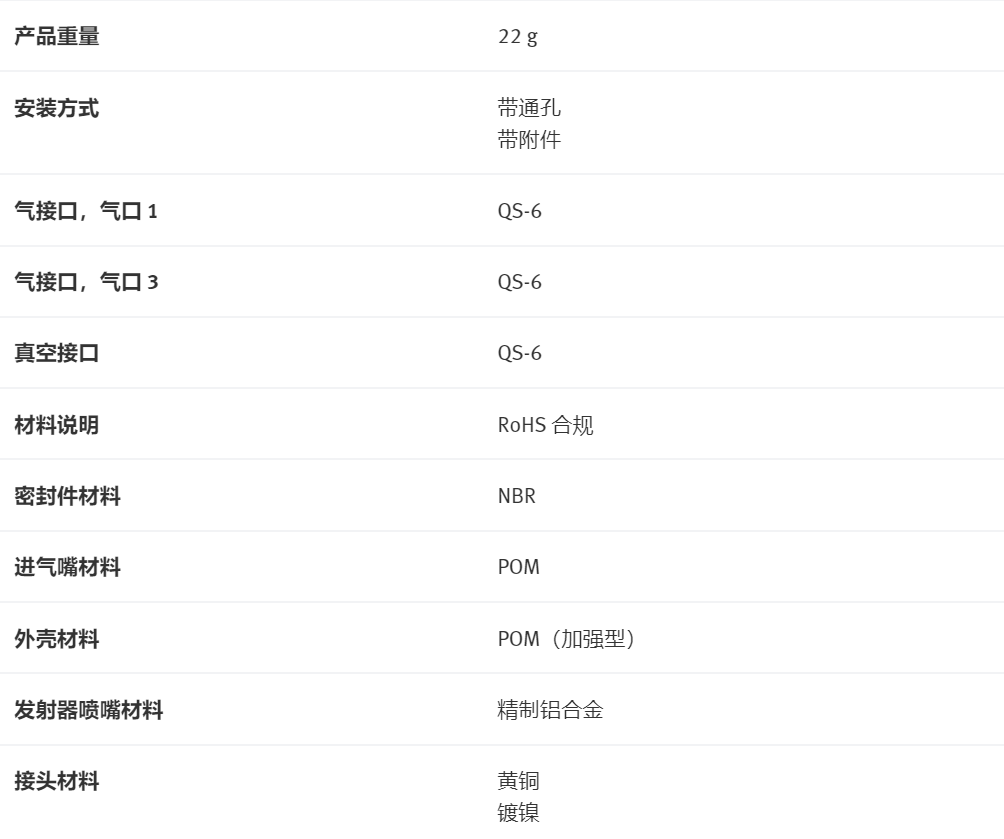Click the 外壳材料 label
1004x839 pixels.
[57, 640]
